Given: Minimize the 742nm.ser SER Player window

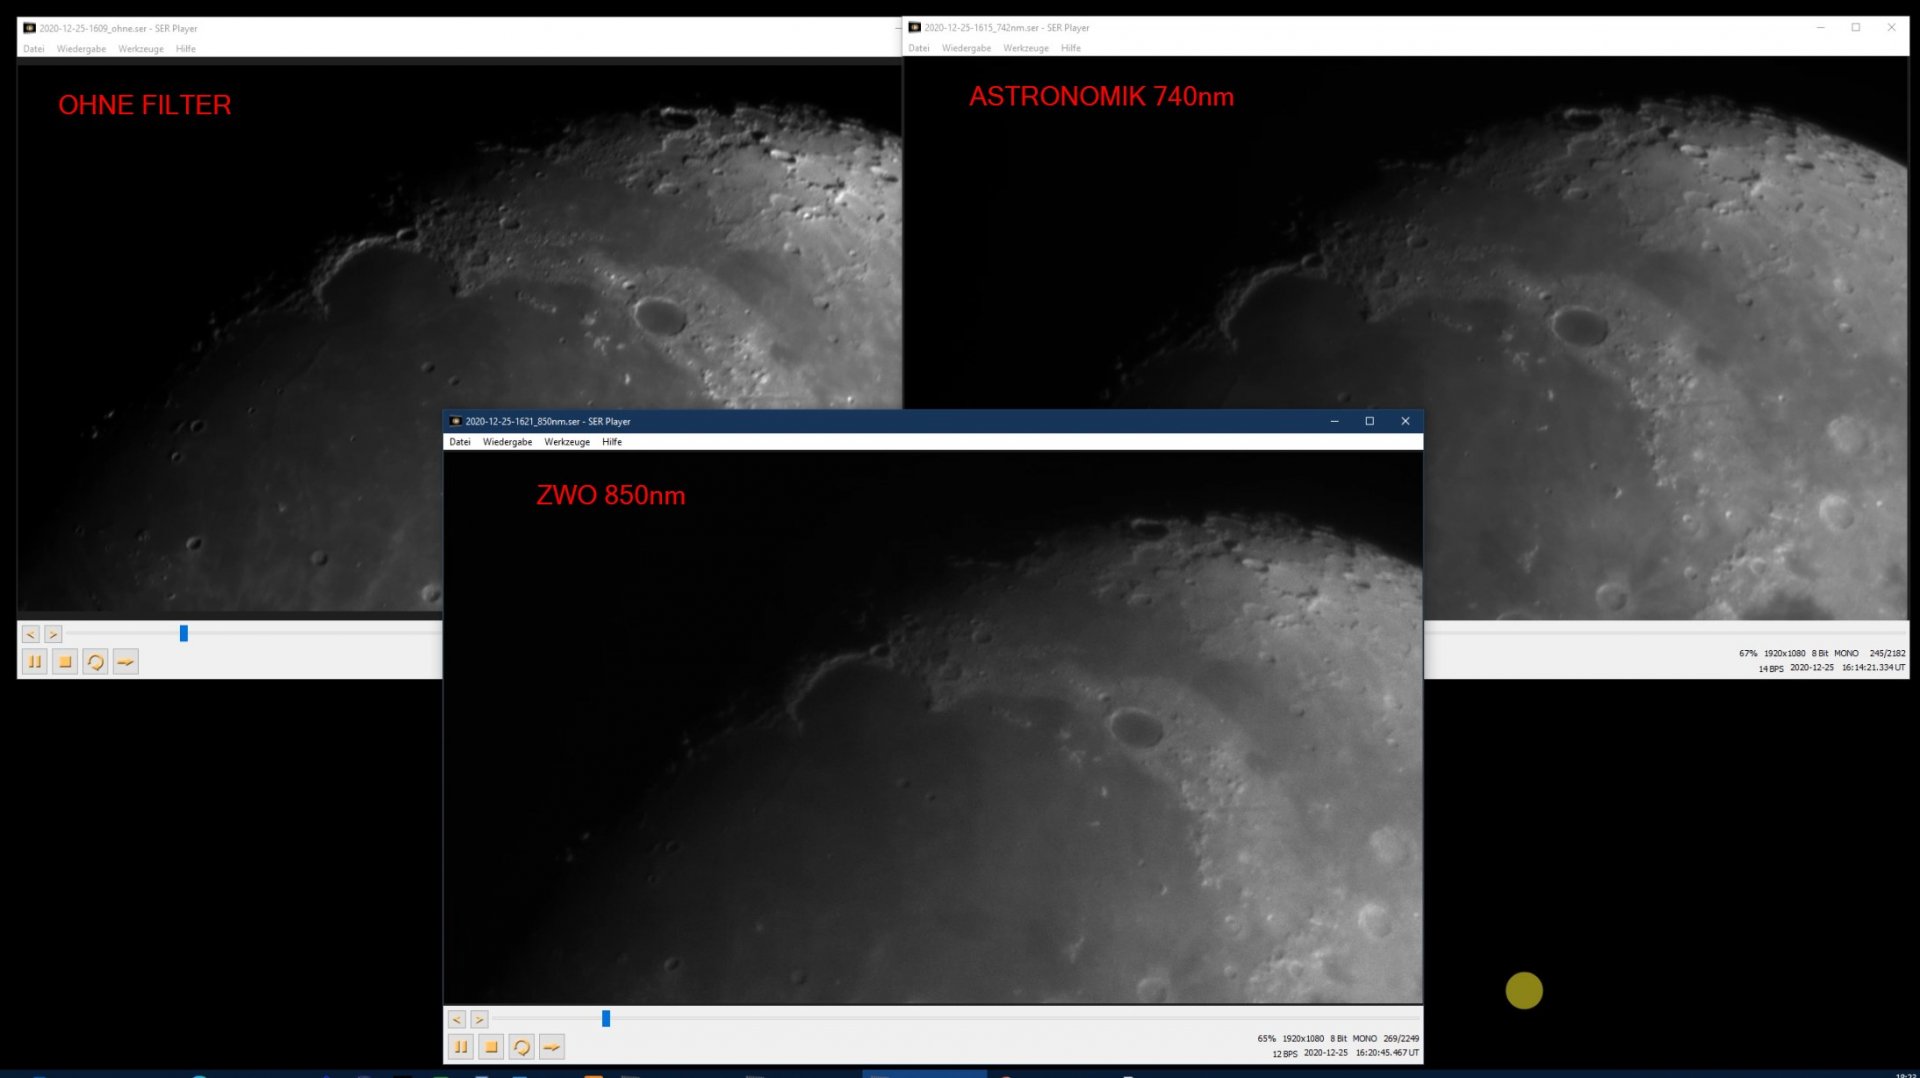Looking at the screenshot, I should tap(1821, 27).
